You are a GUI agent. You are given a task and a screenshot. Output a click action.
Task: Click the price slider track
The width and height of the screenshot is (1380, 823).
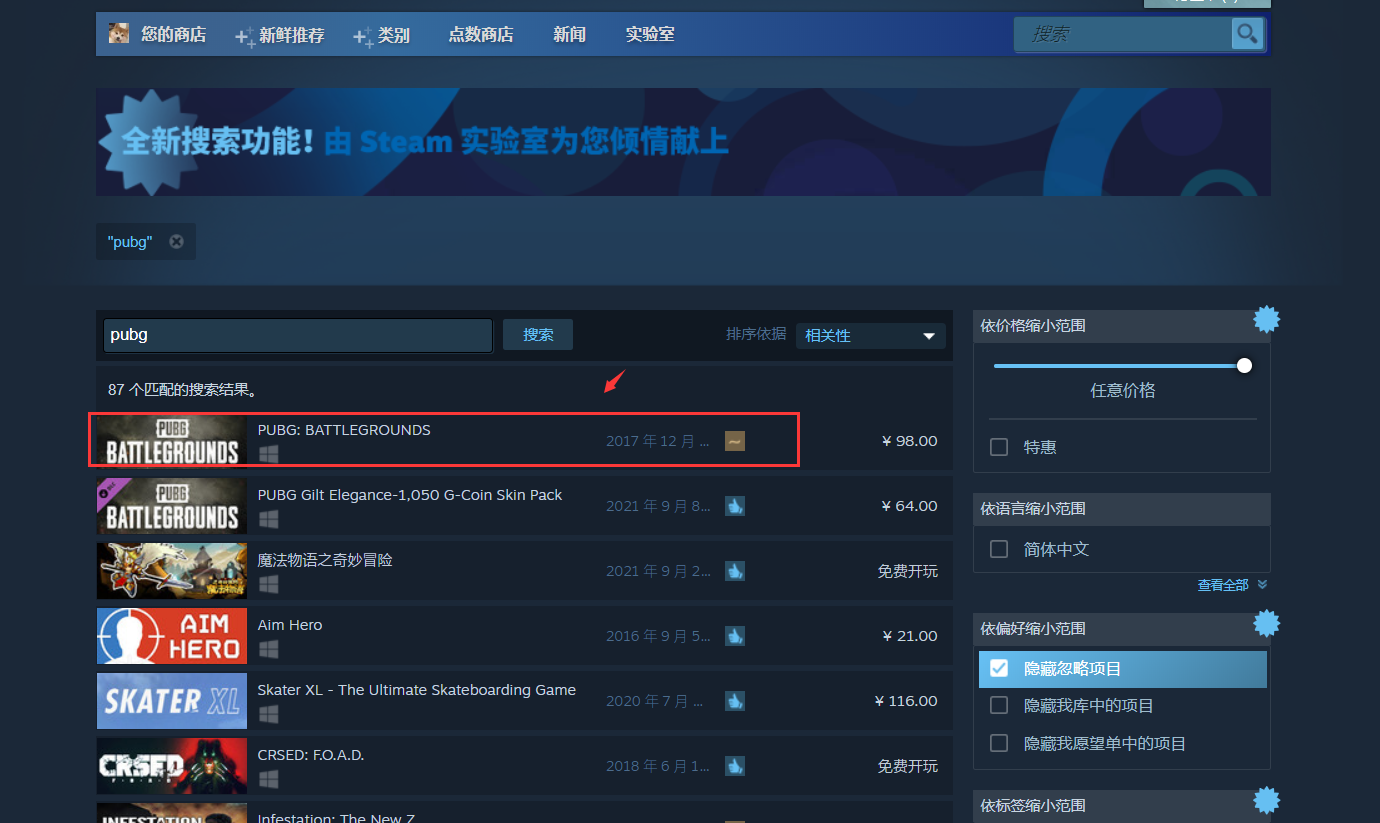pyautogui.click(x=1118, y=366)
